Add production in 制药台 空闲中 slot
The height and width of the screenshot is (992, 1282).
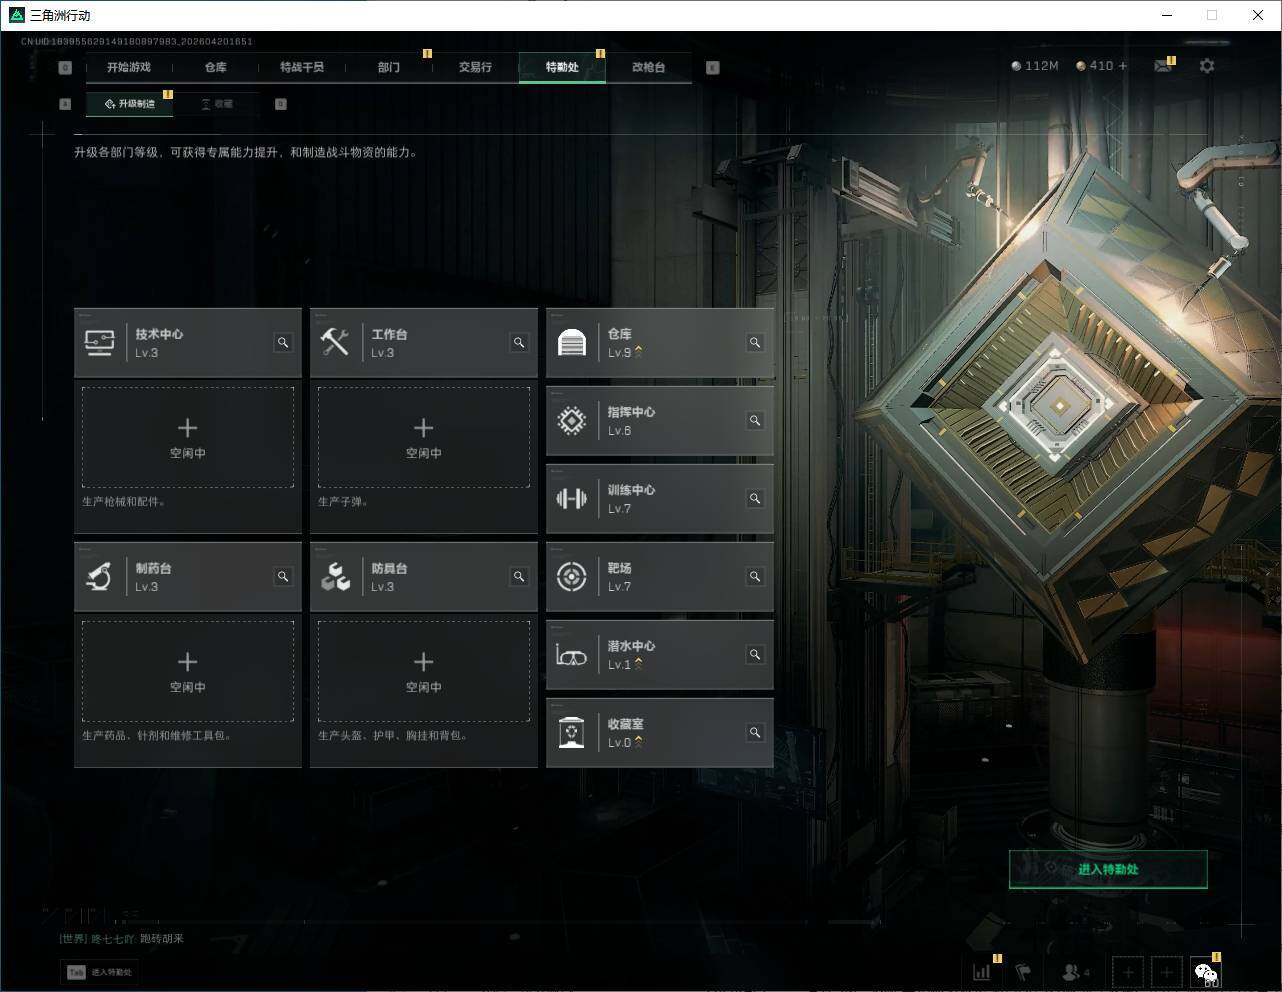point(188,672)
